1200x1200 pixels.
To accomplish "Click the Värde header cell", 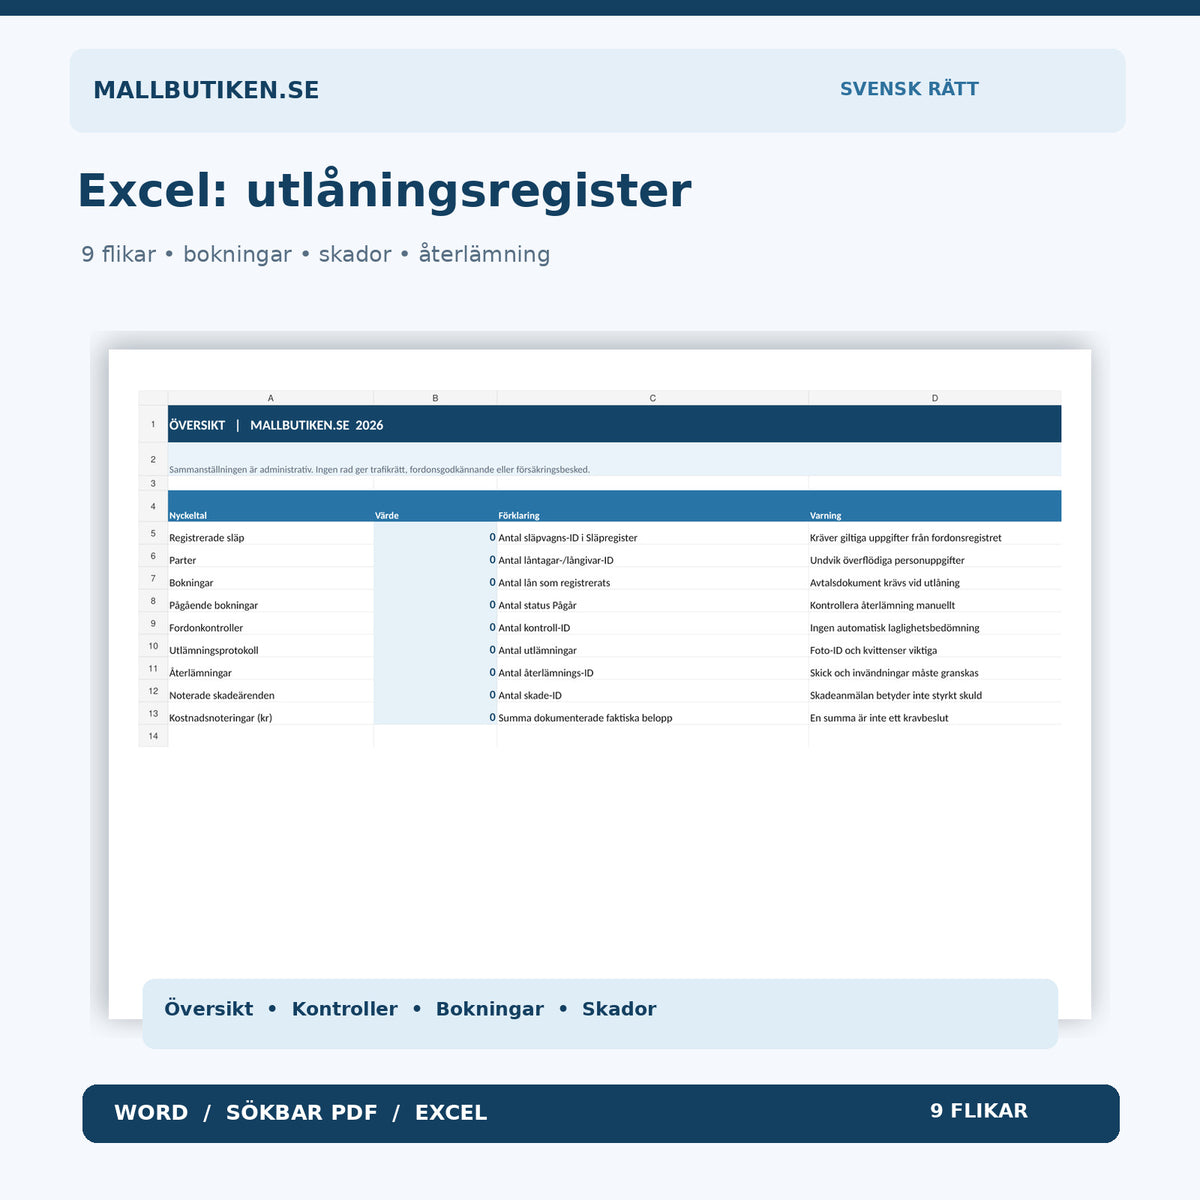I will [435, 506].
